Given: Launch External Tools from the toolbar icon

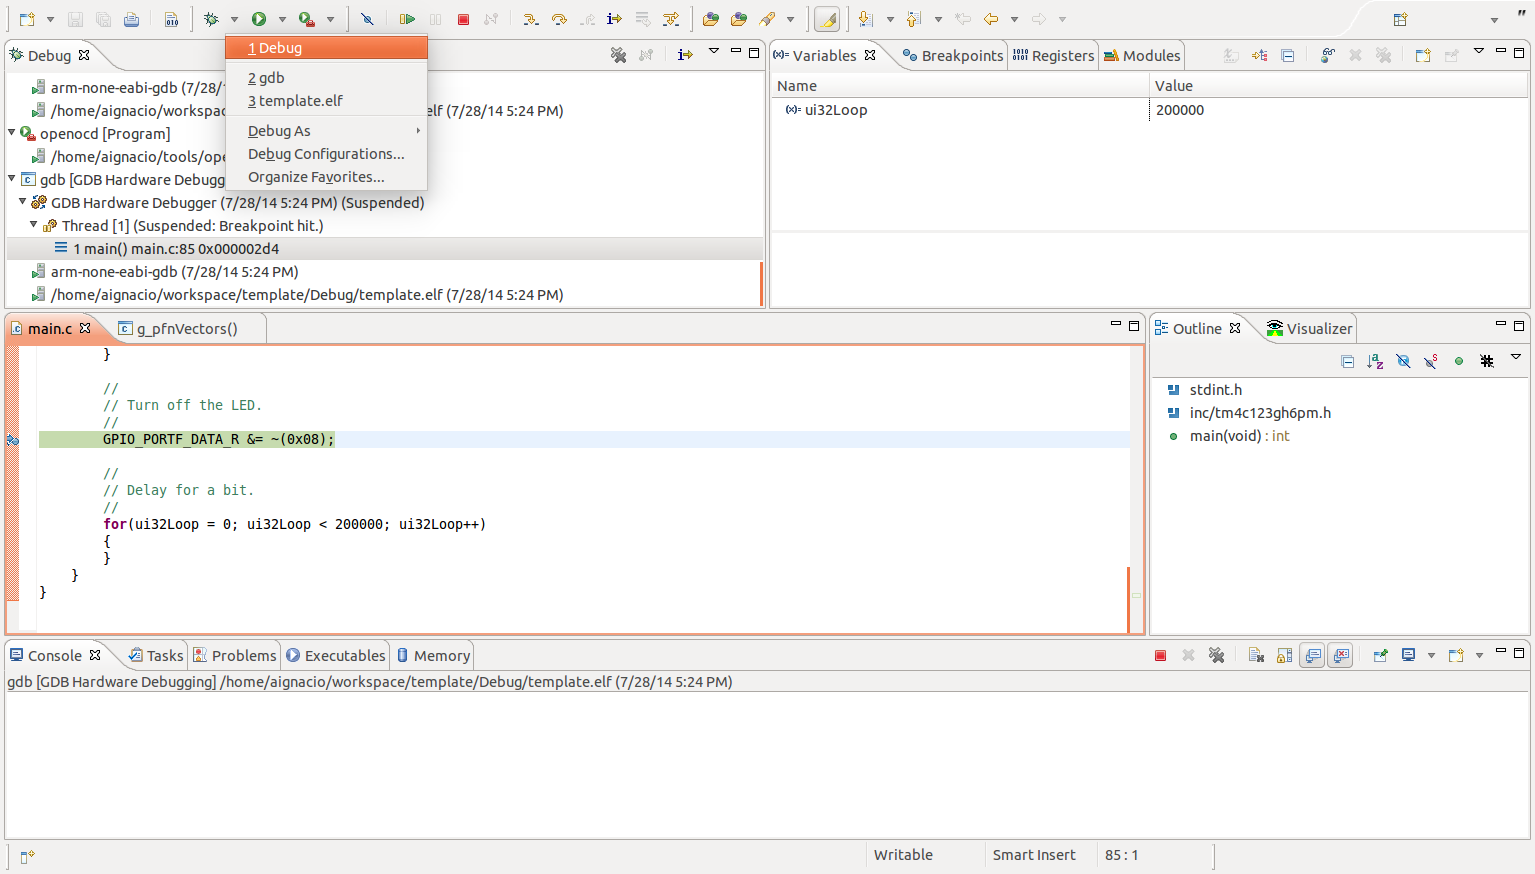Looking at the screenshot, I should (x=305, y=18).
